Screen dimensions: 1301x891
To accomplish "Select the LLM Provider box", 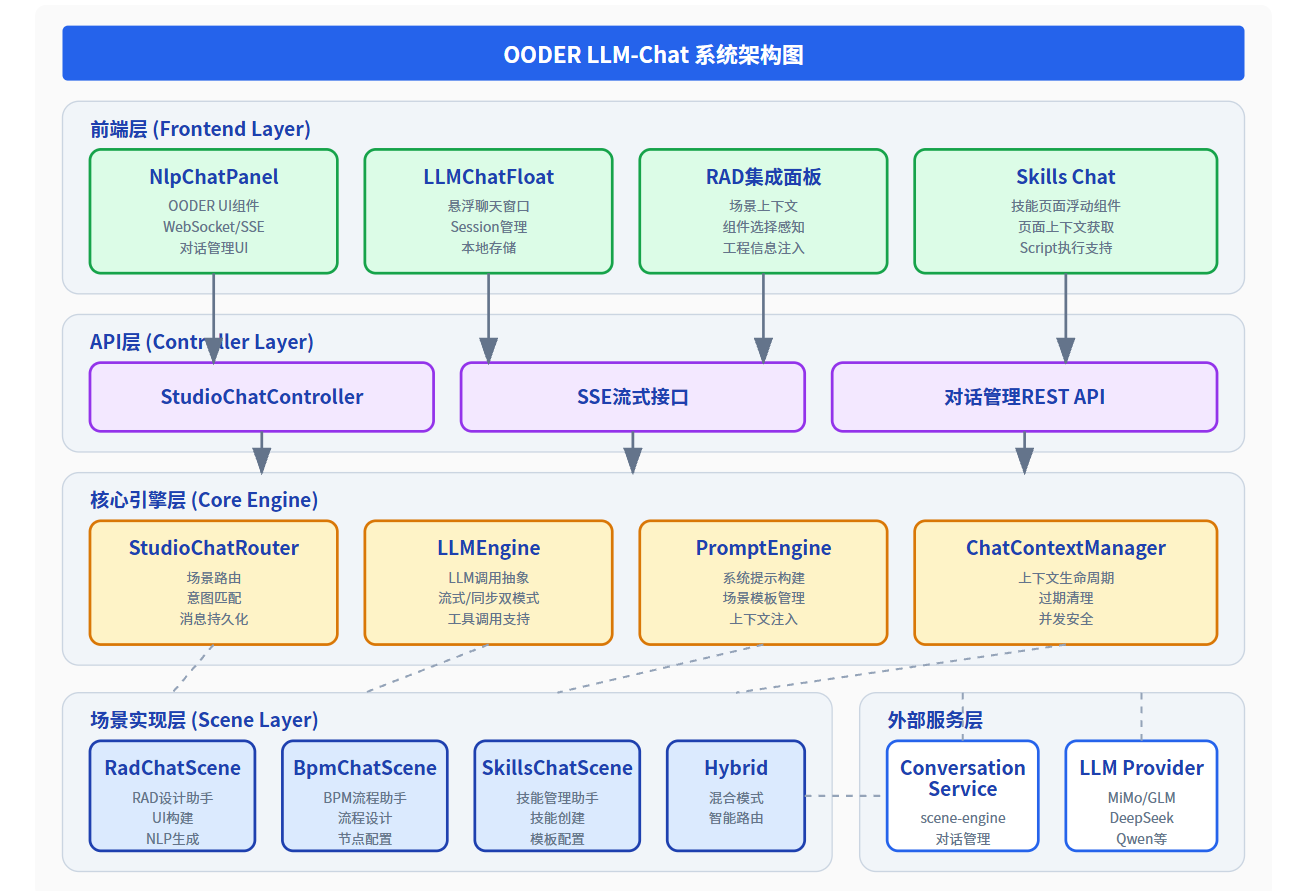I will click(1142, 796).
